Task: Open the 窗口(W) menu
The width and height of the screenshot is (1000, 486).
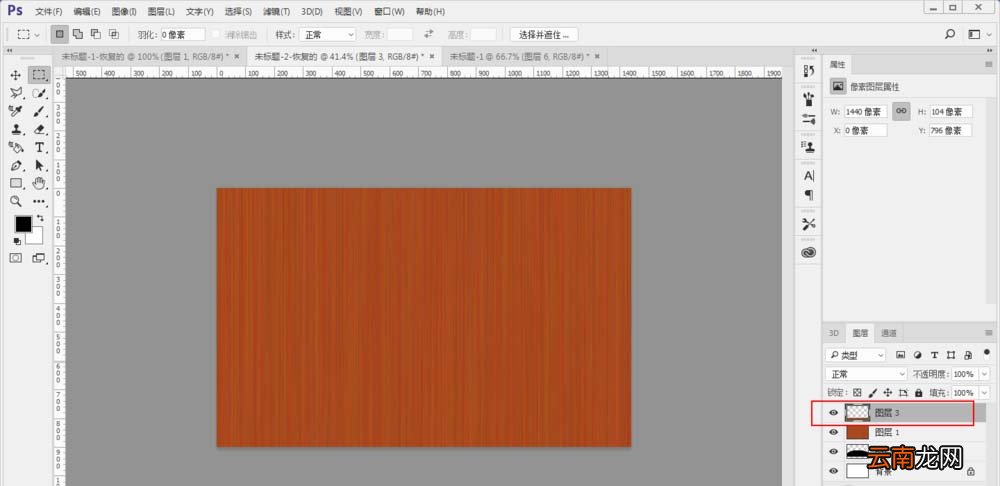Action: (389, 11)
